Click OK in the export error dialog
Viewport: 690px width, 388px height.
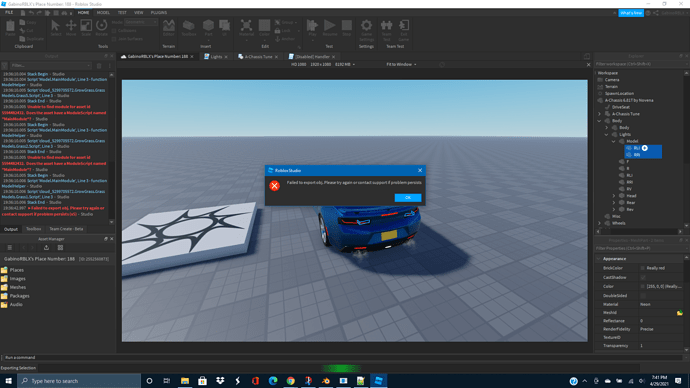(x=407, y=198)
